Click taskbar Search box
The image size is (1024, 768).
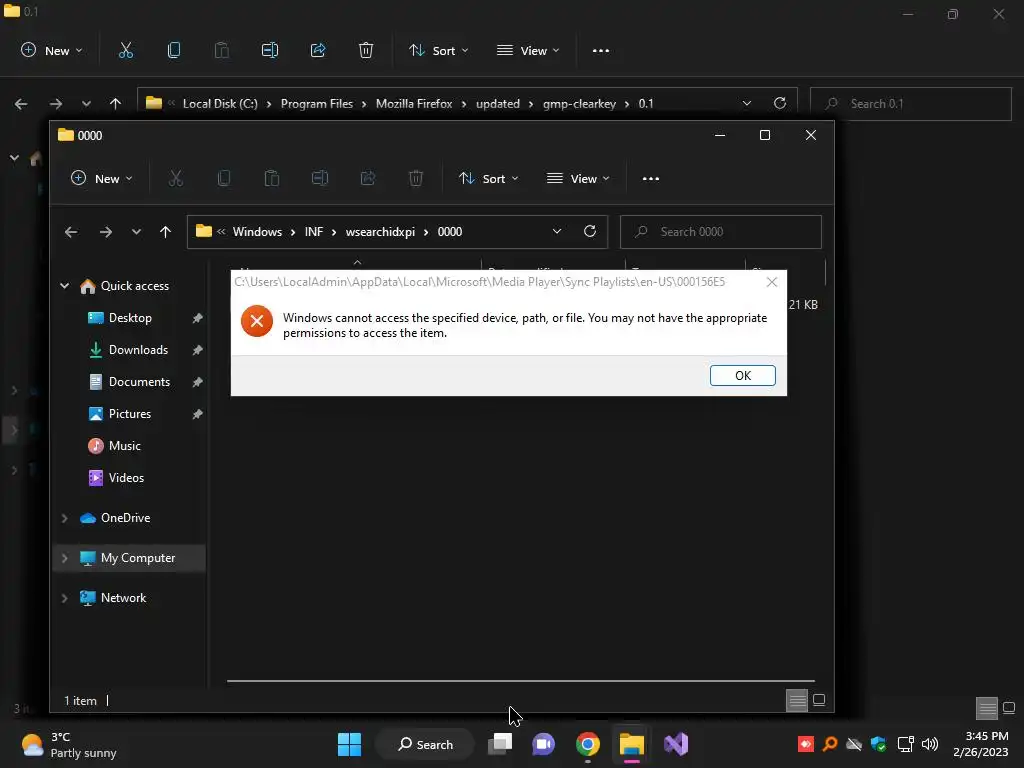(x=425, y=744)
